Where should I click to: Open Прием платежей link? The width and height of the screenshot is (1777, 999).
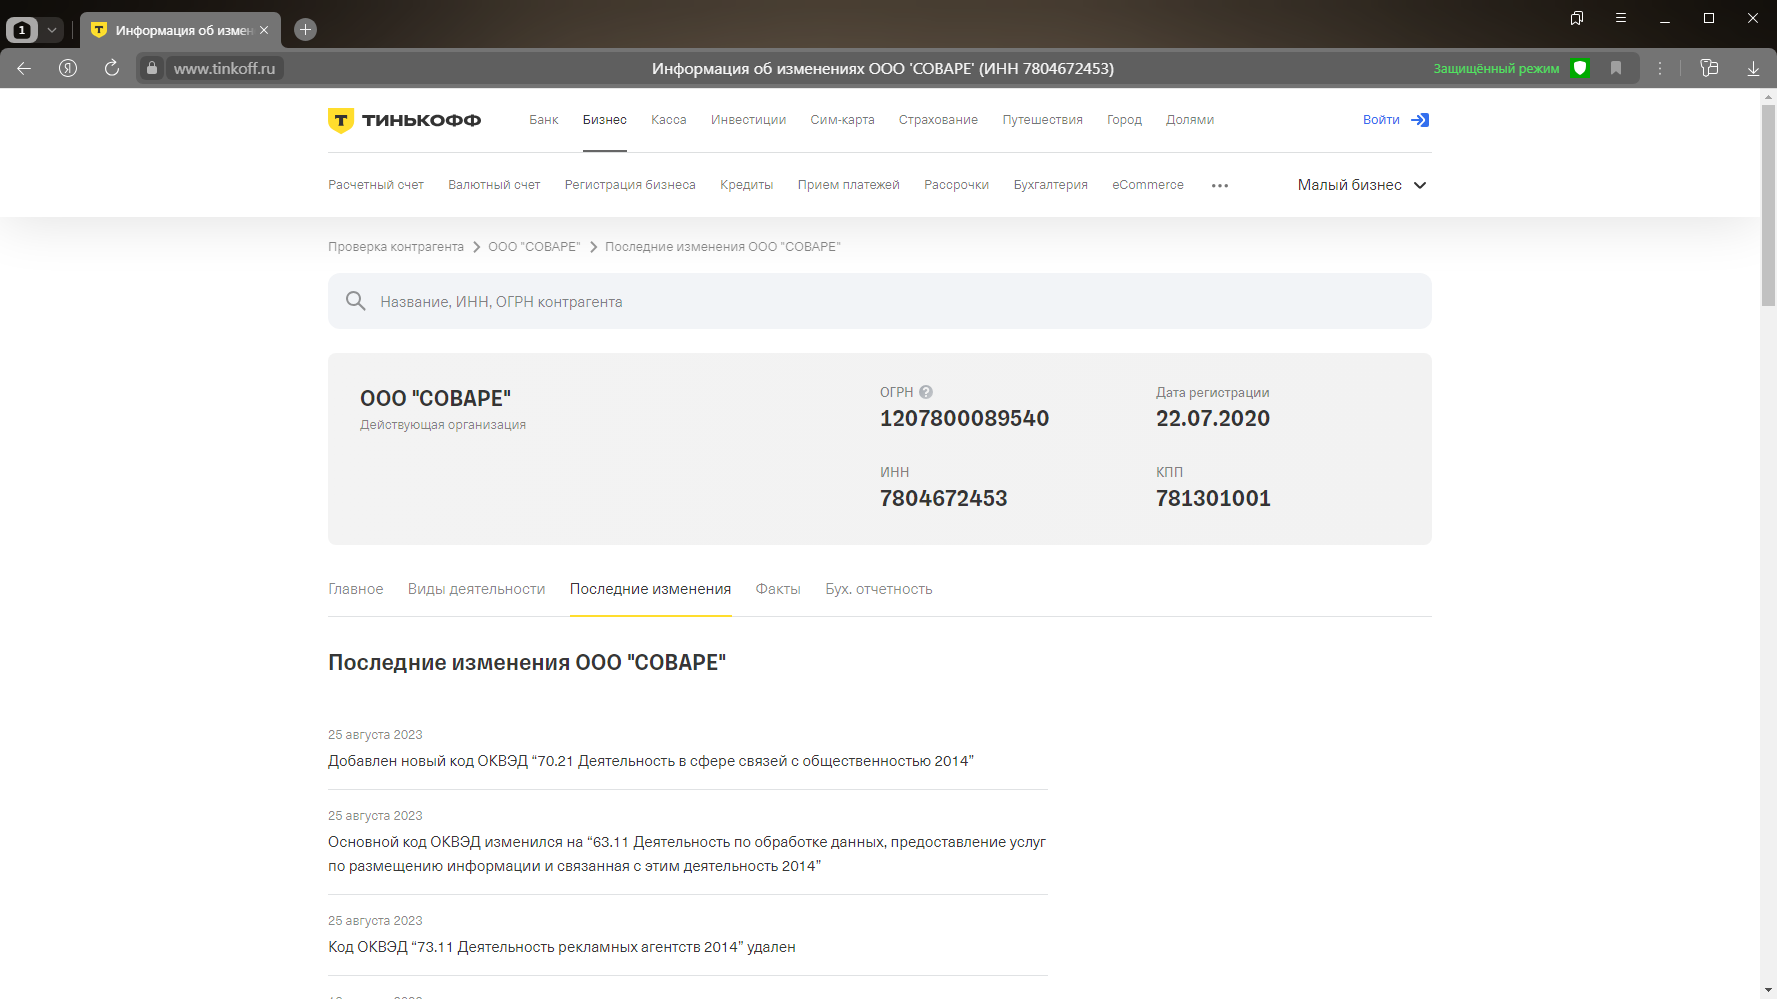click(848, 185)
